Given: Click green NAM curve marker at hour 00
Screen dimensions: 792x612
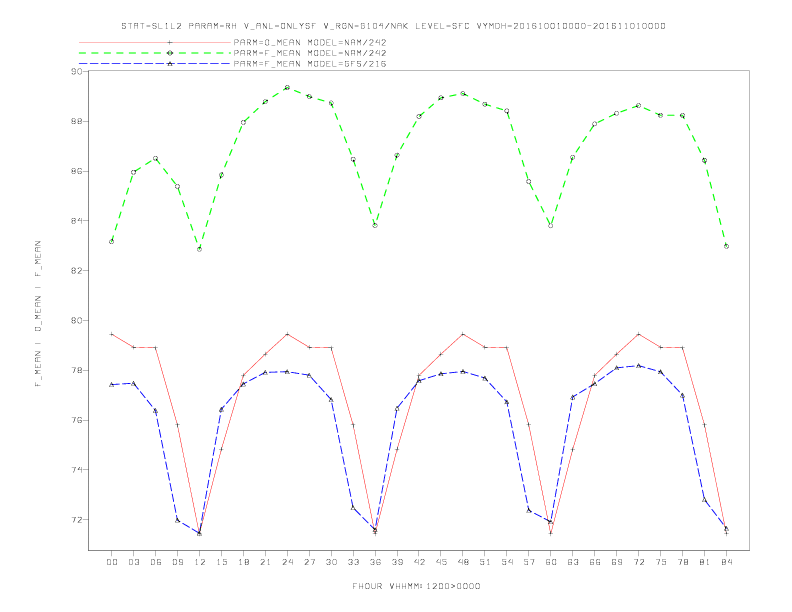Looking at the screenshot, I should [112, 241].
